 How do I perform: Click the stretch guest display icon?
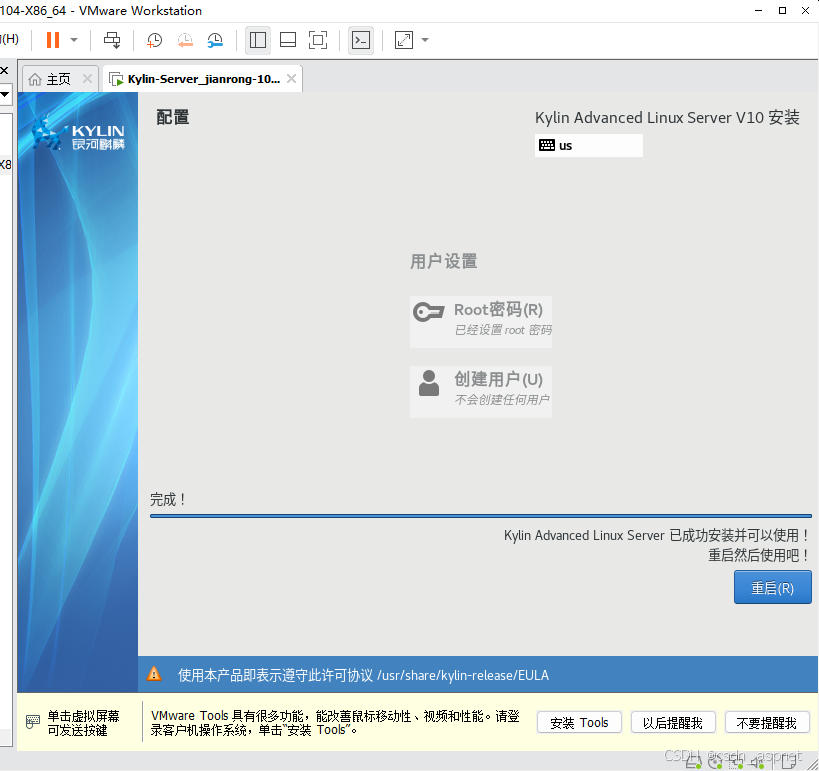coord(404,40)
